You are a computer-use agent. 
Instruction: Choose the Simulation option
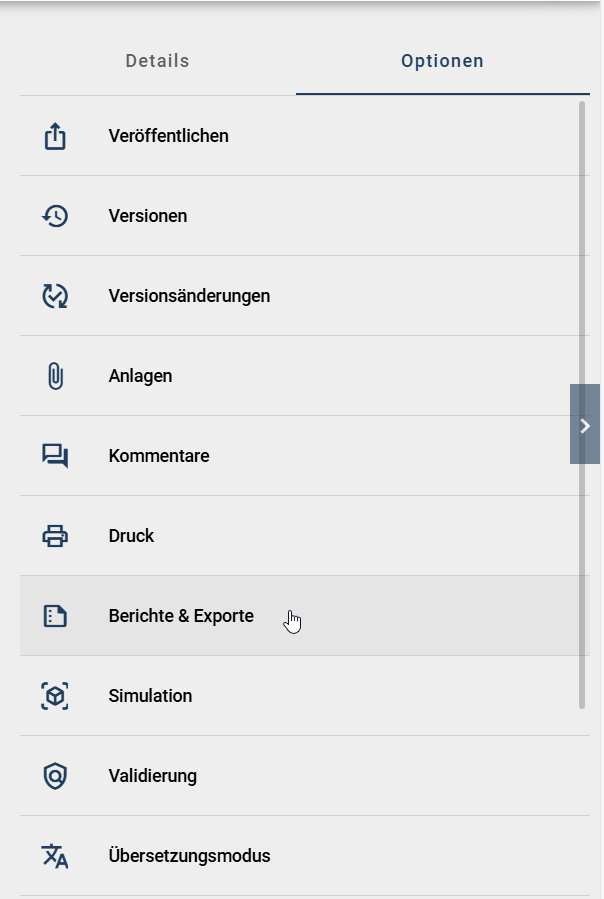tap(151, 696)
